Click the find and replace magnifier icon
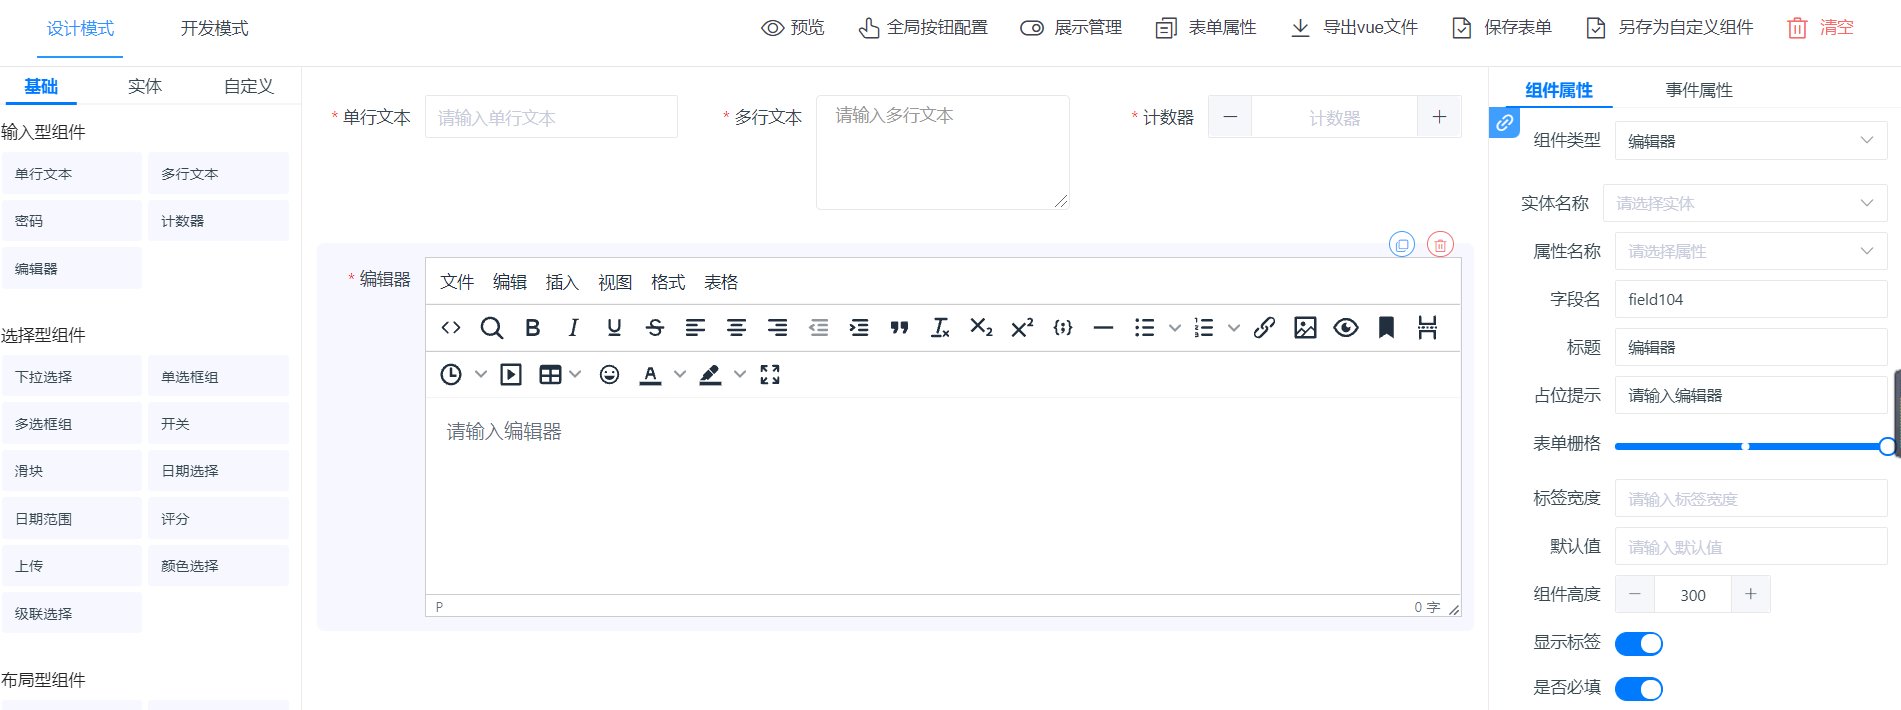 [x=491, y=328]
